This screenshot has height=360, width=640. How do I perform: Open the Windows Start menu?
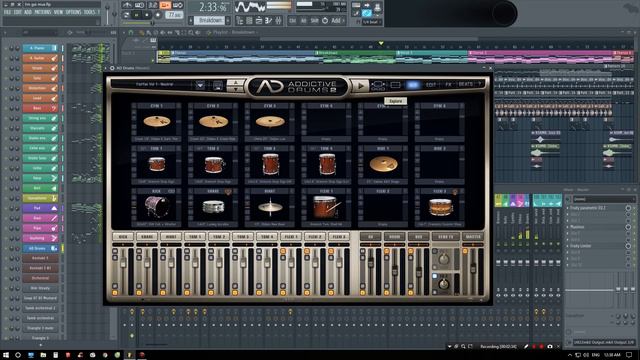[6, 355]
